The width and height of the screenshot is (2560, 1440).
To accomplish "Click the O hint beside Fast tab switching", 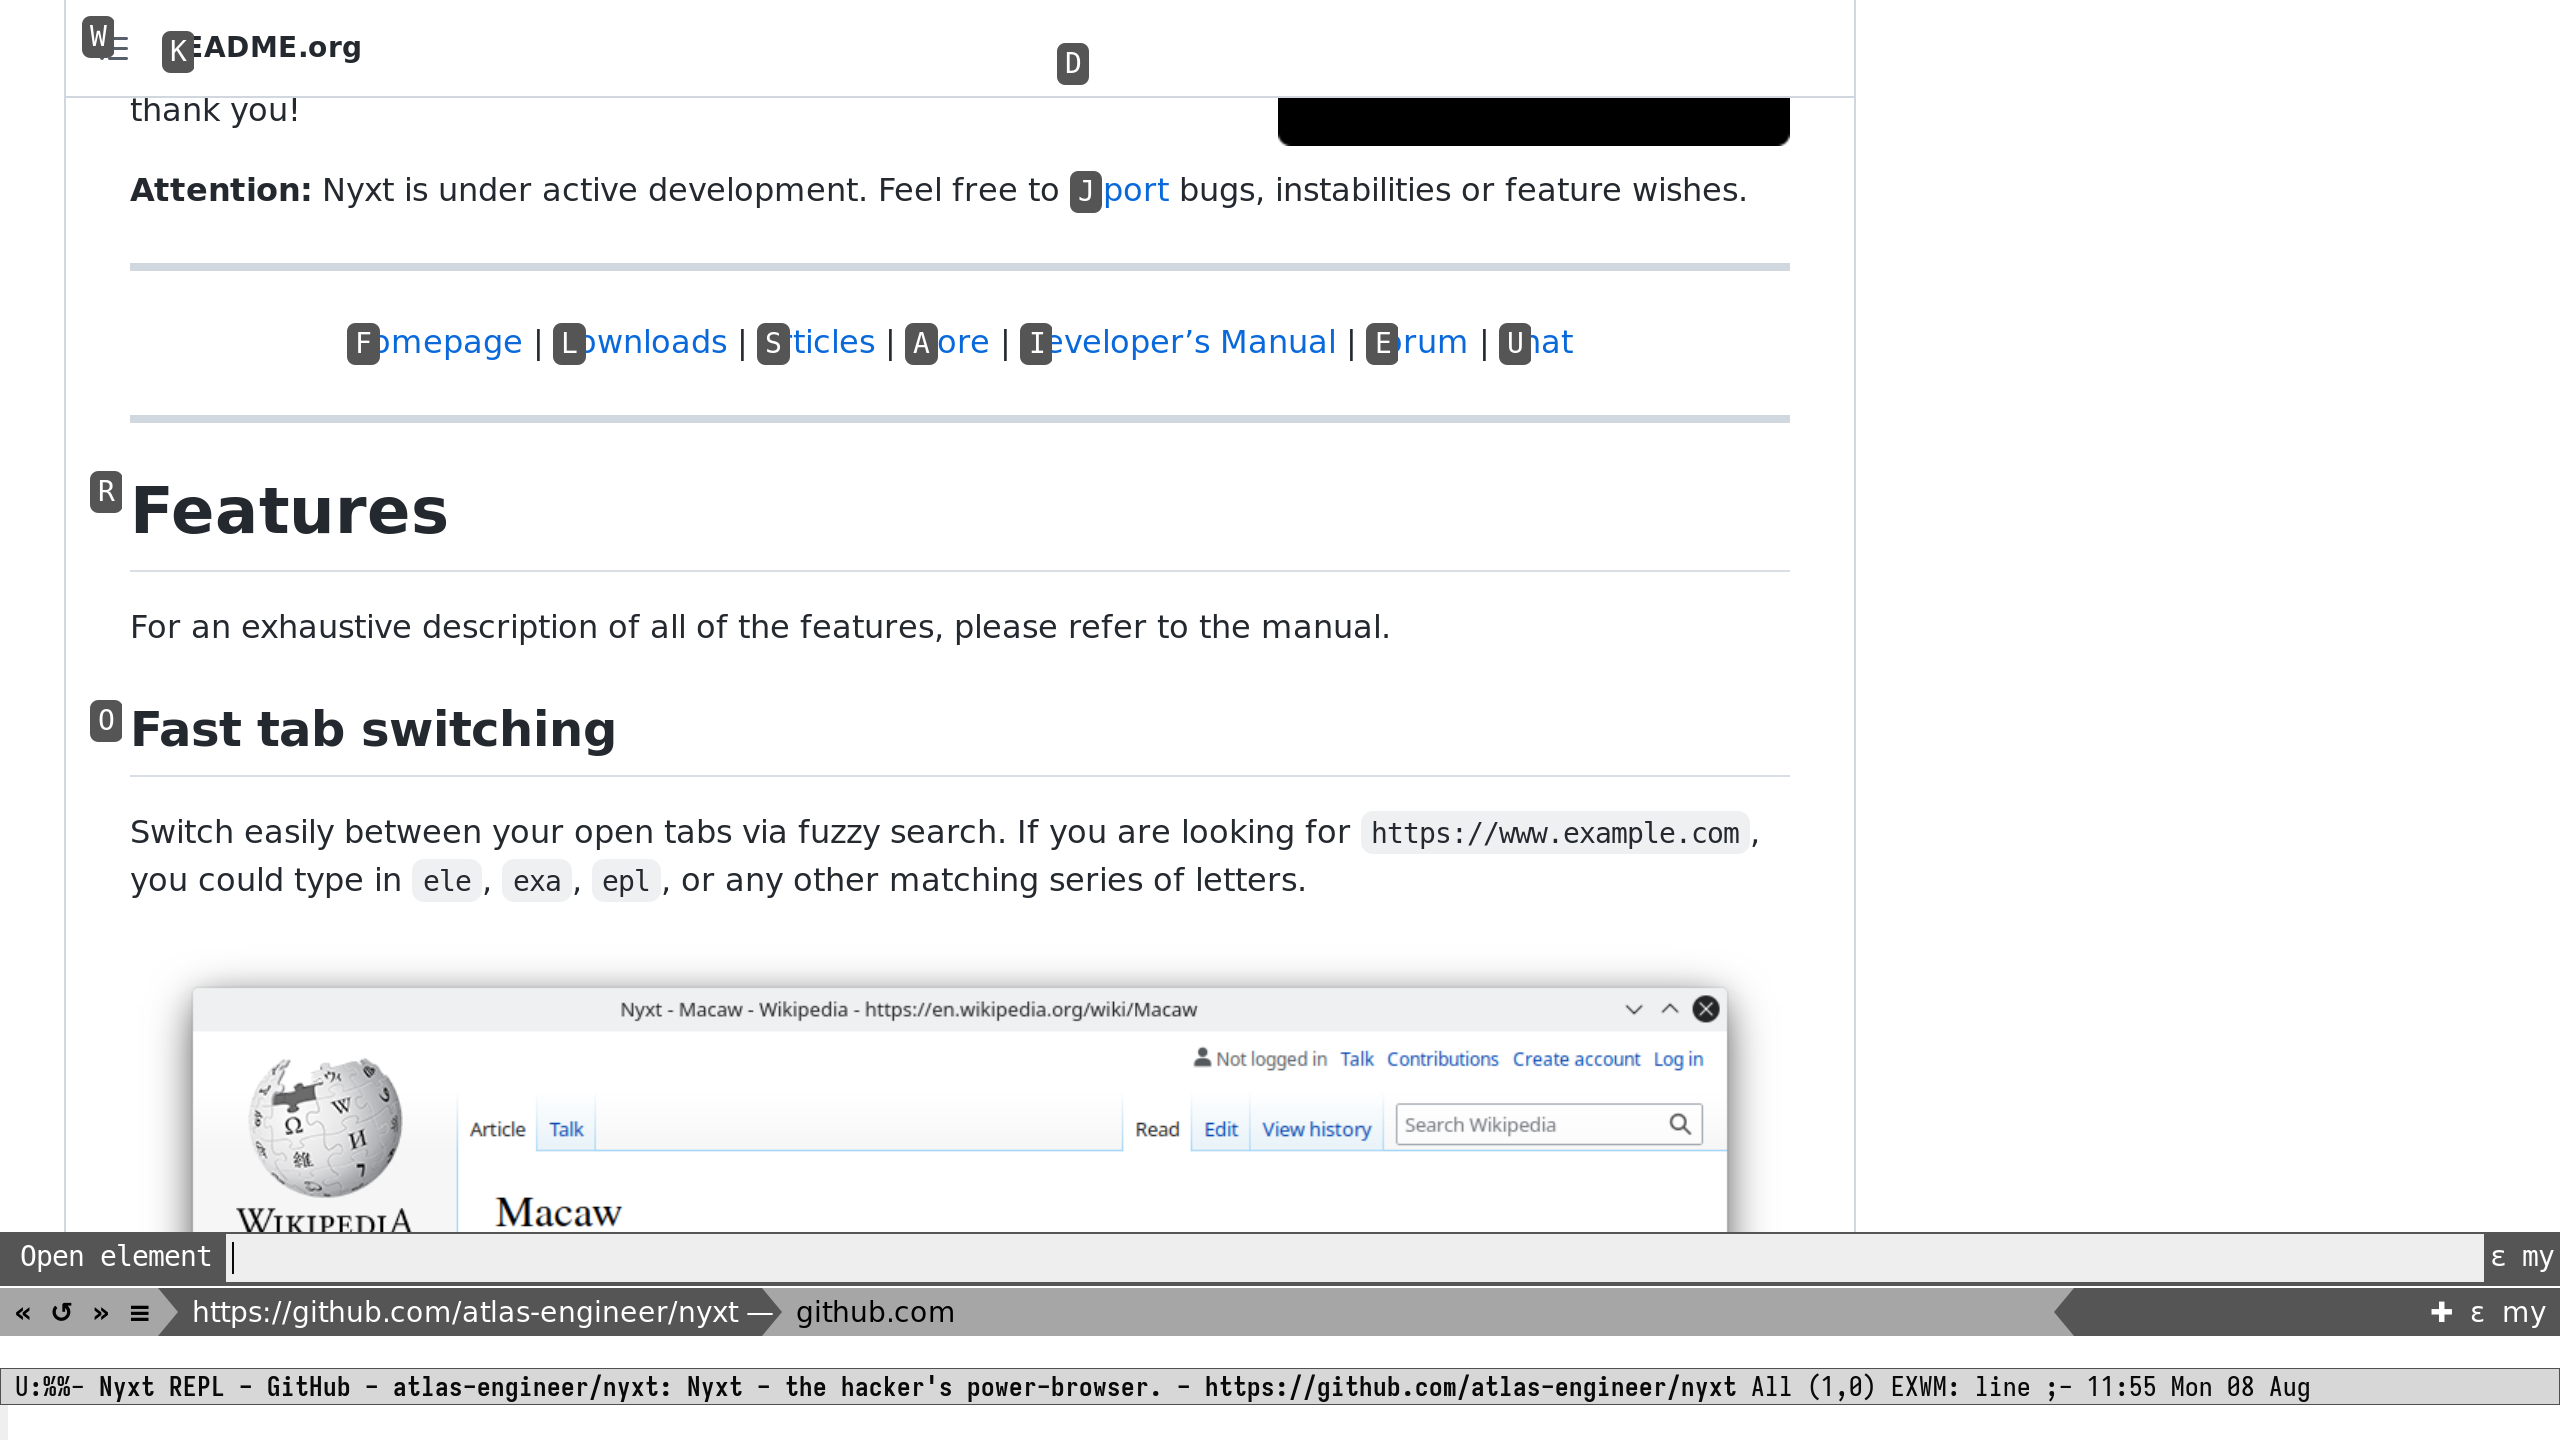I will point(106,721).
